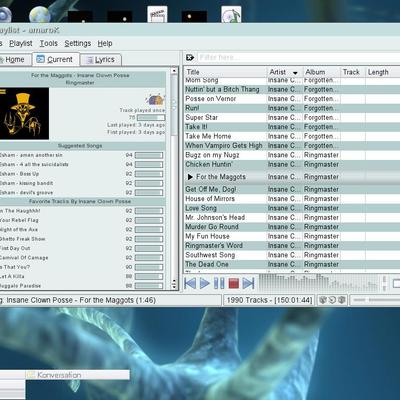
Task: Click the rating bar for Esham - aman another sin
Action: coord(149,155)
